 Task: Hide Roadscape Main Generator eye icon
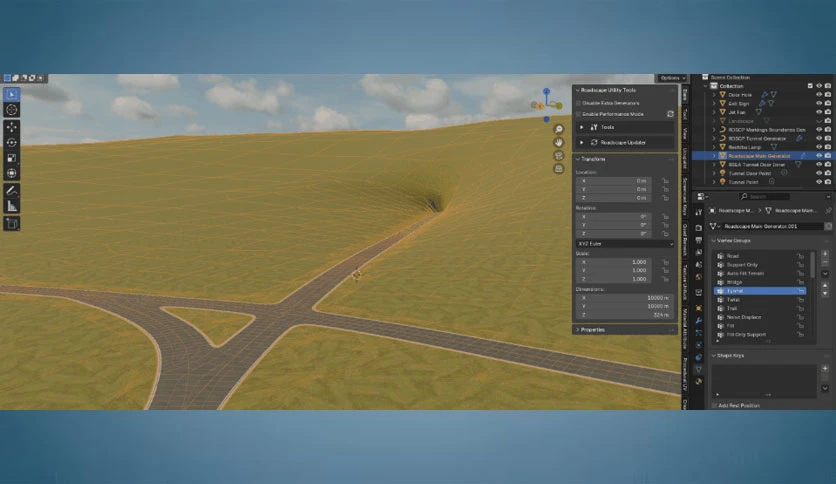[819, 156]
